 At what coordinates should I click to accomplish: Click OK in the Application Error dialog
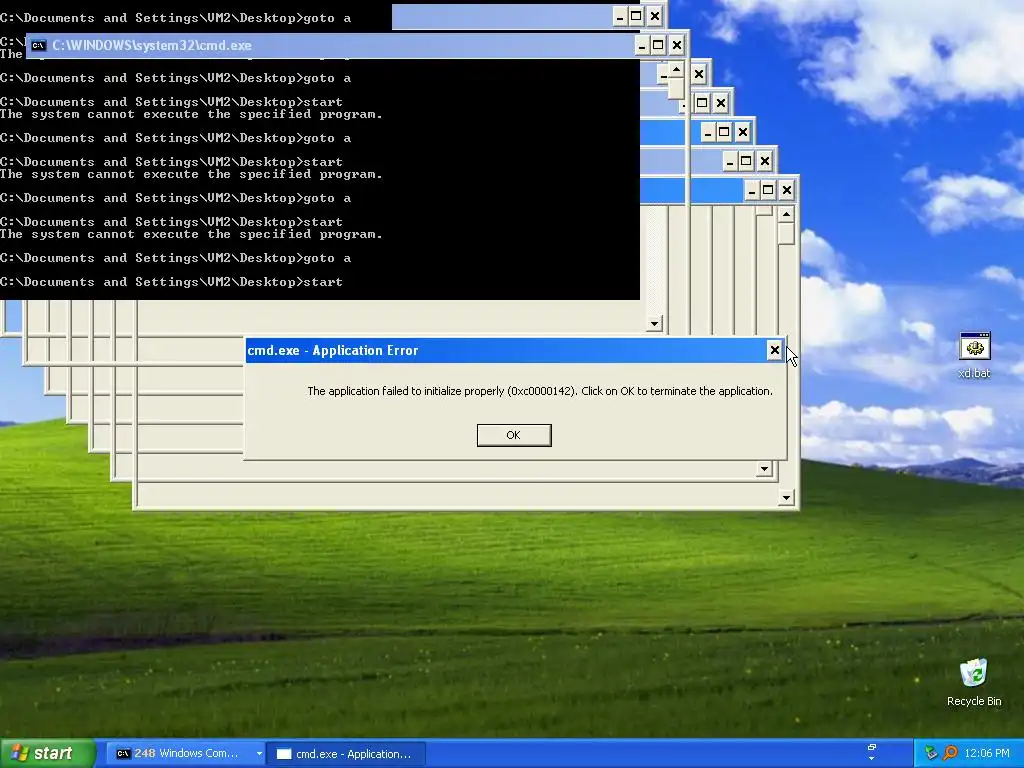(514, 435)
